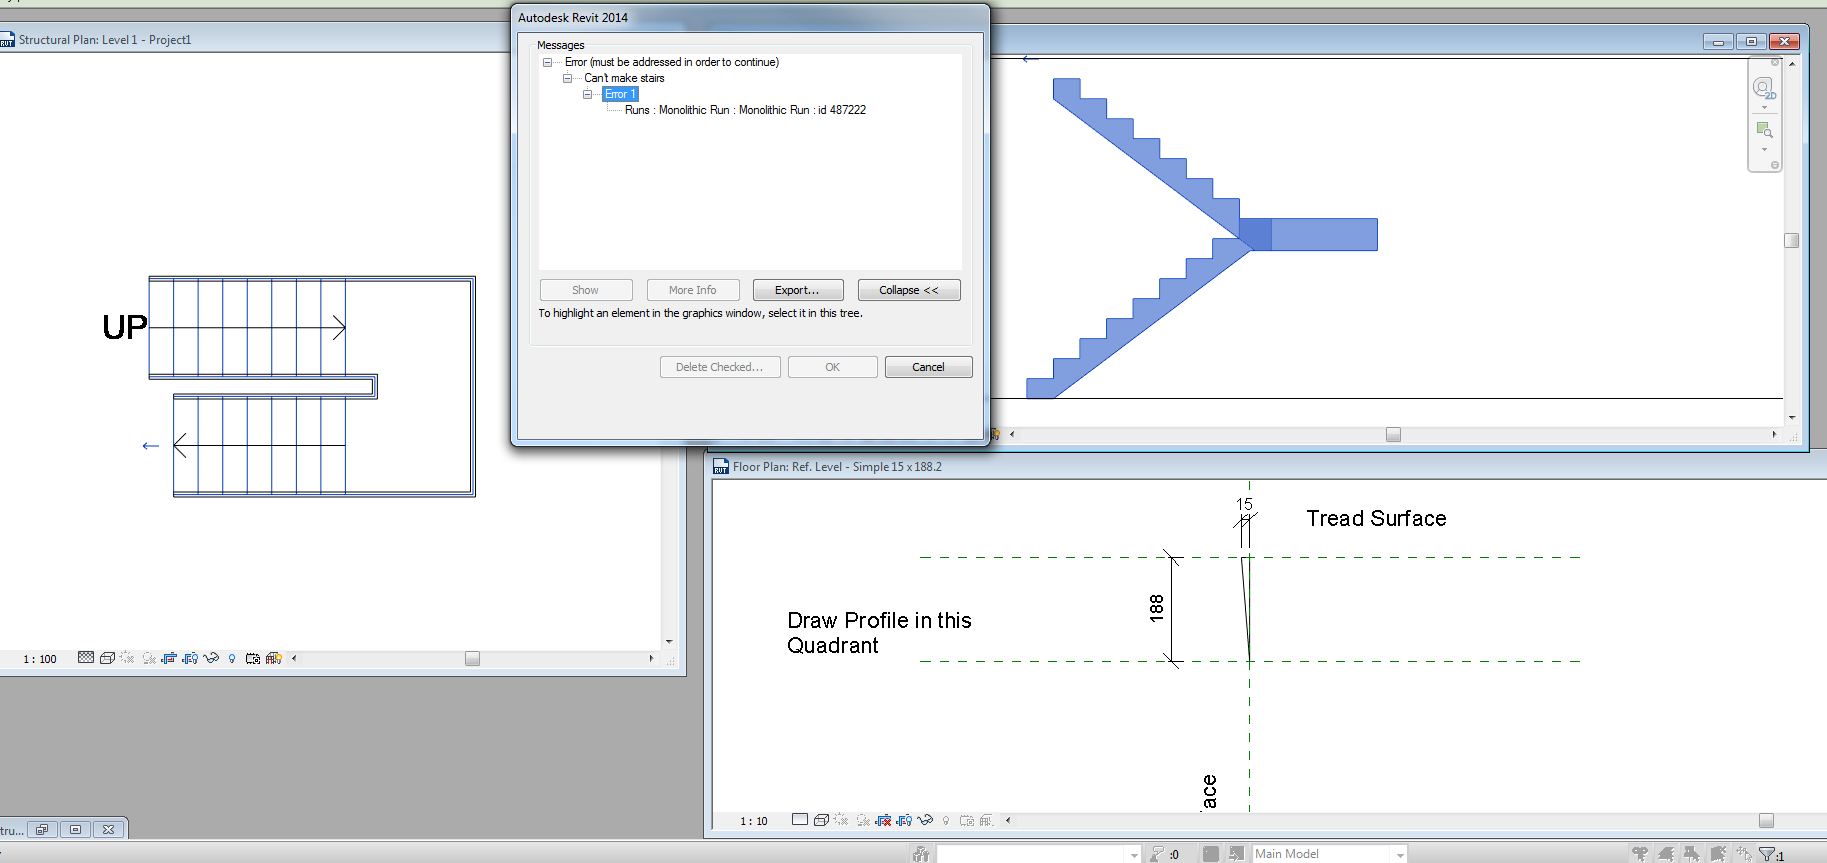The image size is (1827, 863).
Task: Toggle Select Links in status bar
Action: pos(1640,854)
